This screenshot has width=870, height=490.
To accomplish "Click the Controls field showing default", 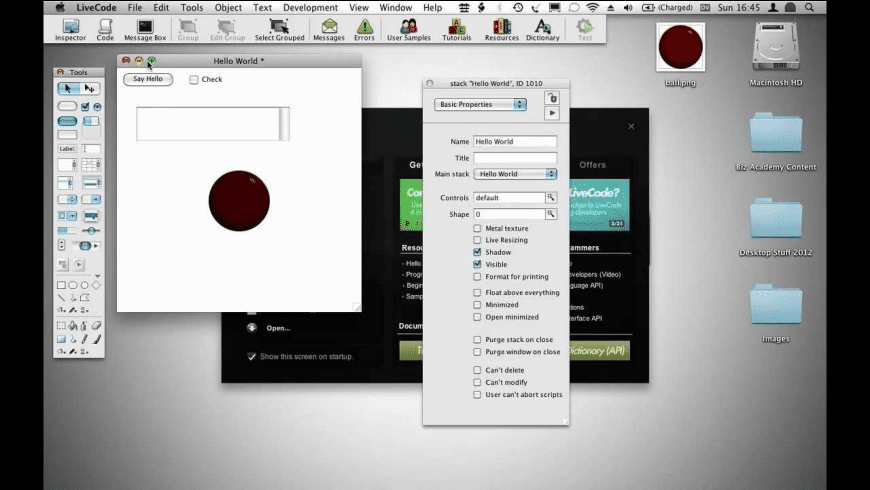I will click(x=509, y=198).
